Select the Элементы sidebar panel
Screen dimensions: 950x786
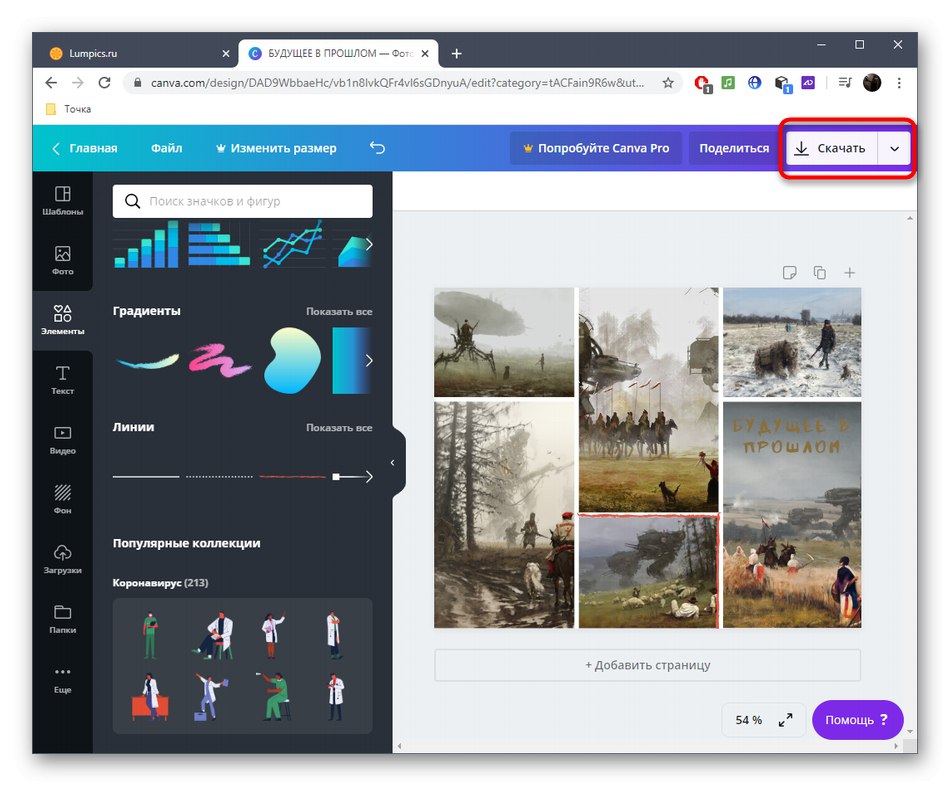point(62,320)
